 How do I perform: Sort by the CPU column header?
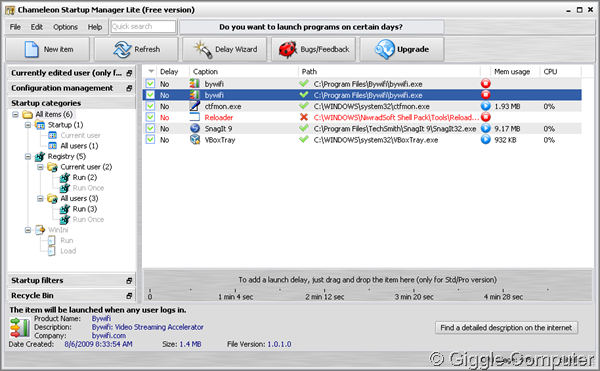pos(561,72)
